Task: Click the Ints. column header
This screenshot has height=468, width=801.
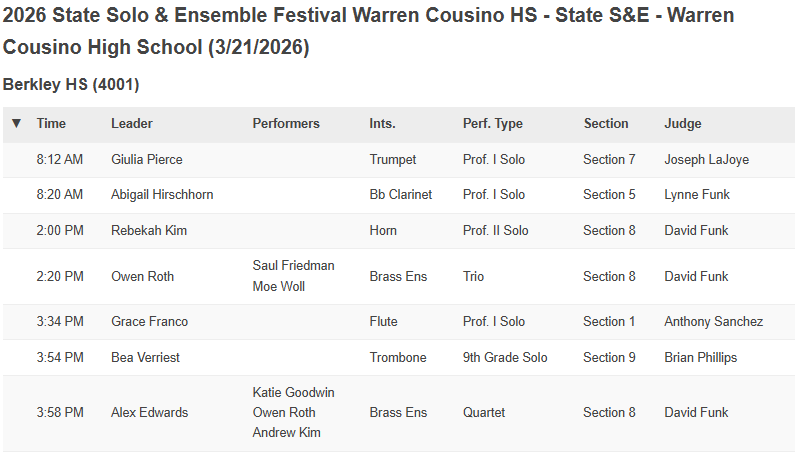Action: click(383, 124)
